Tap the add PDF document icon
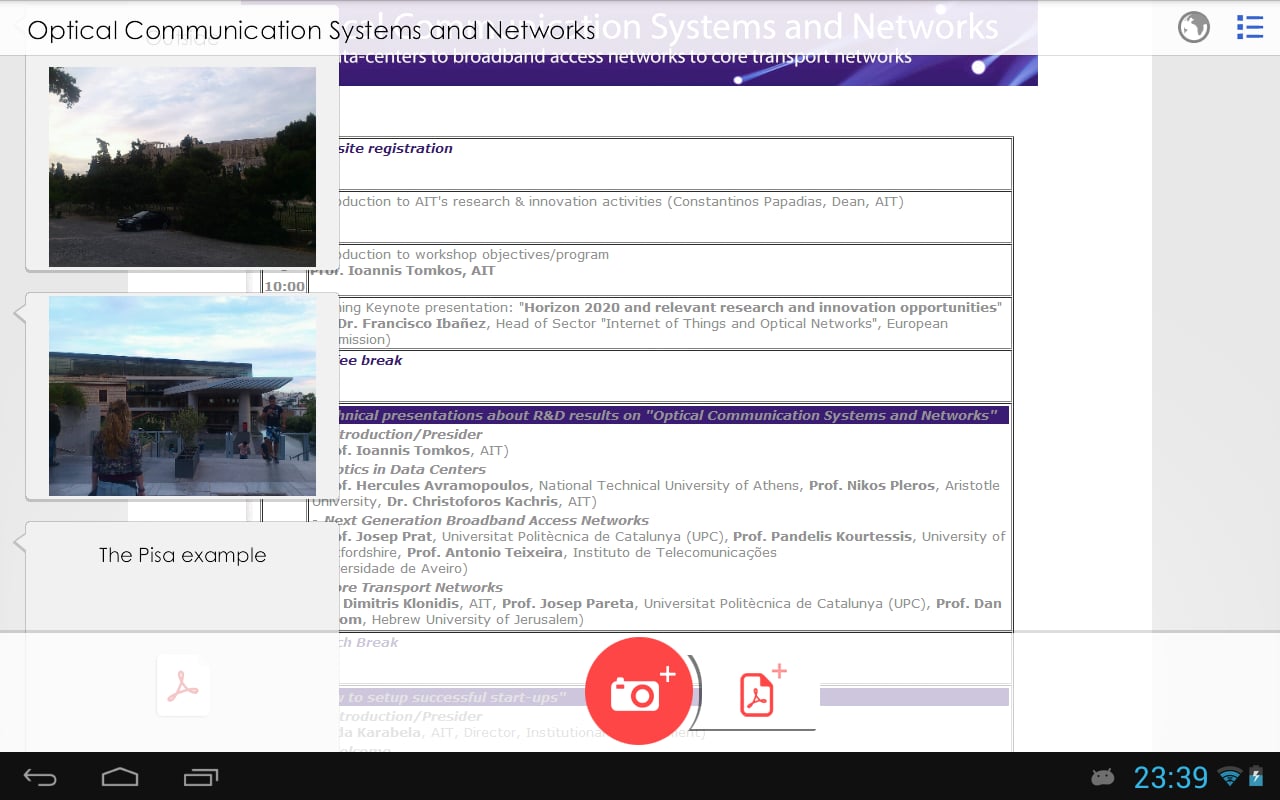 click(762, 691)
